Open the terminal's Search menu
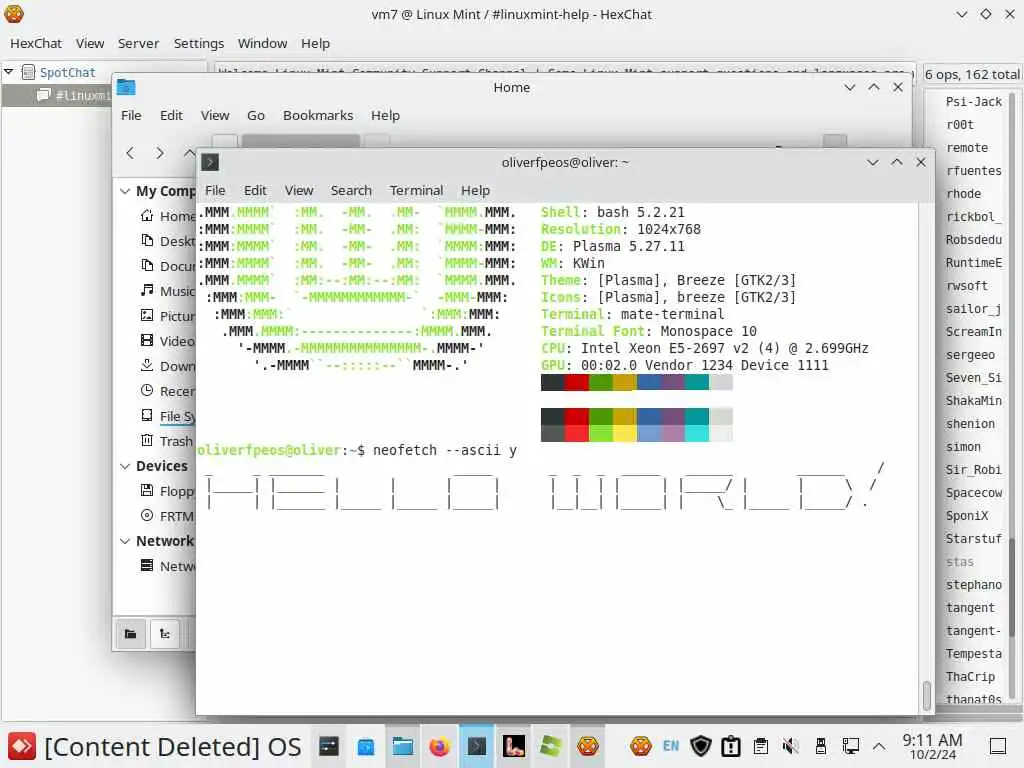The height and width of the screenshot is (768, 1024). tap(351, 191)
